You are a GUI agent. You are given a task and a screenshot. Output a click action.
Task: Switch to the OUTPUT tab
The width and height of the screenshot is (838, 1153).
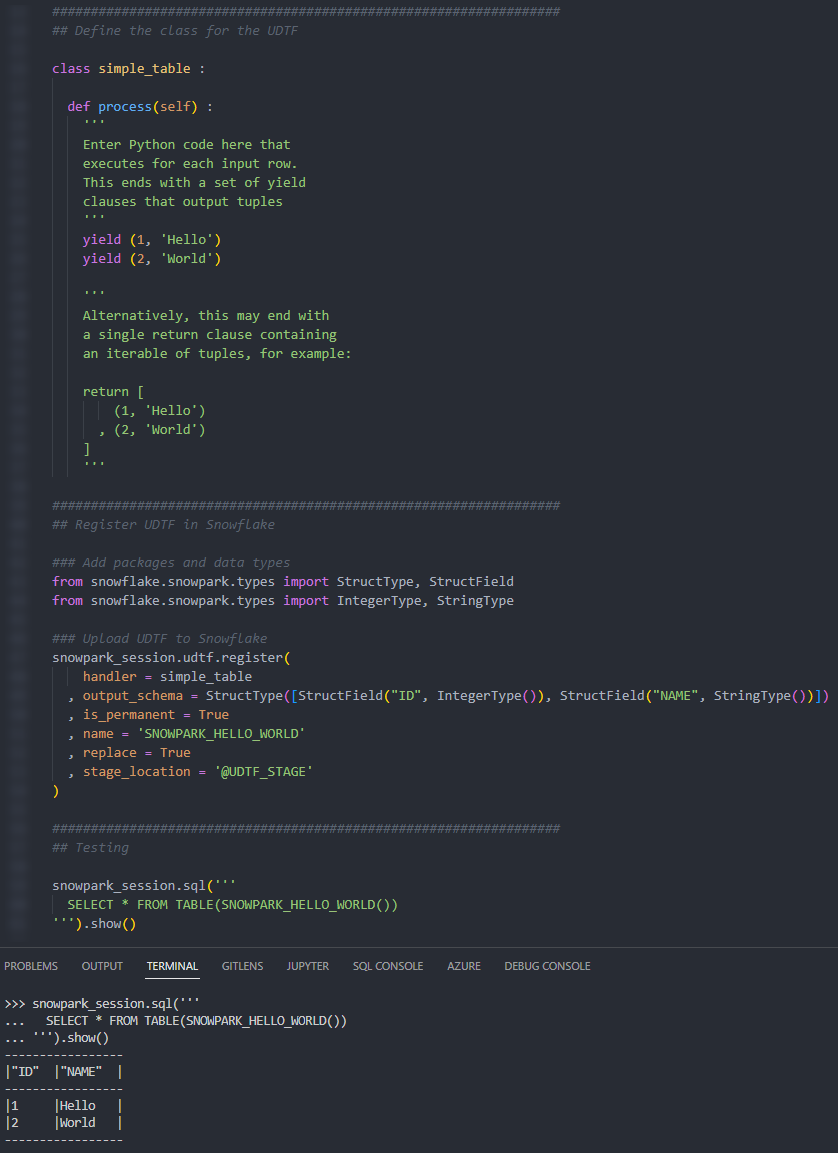(102, 966)
